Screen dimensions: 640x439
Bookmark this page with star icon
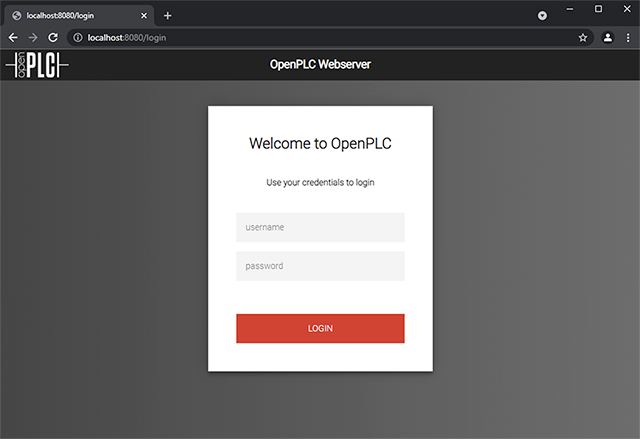pos(582,37)
